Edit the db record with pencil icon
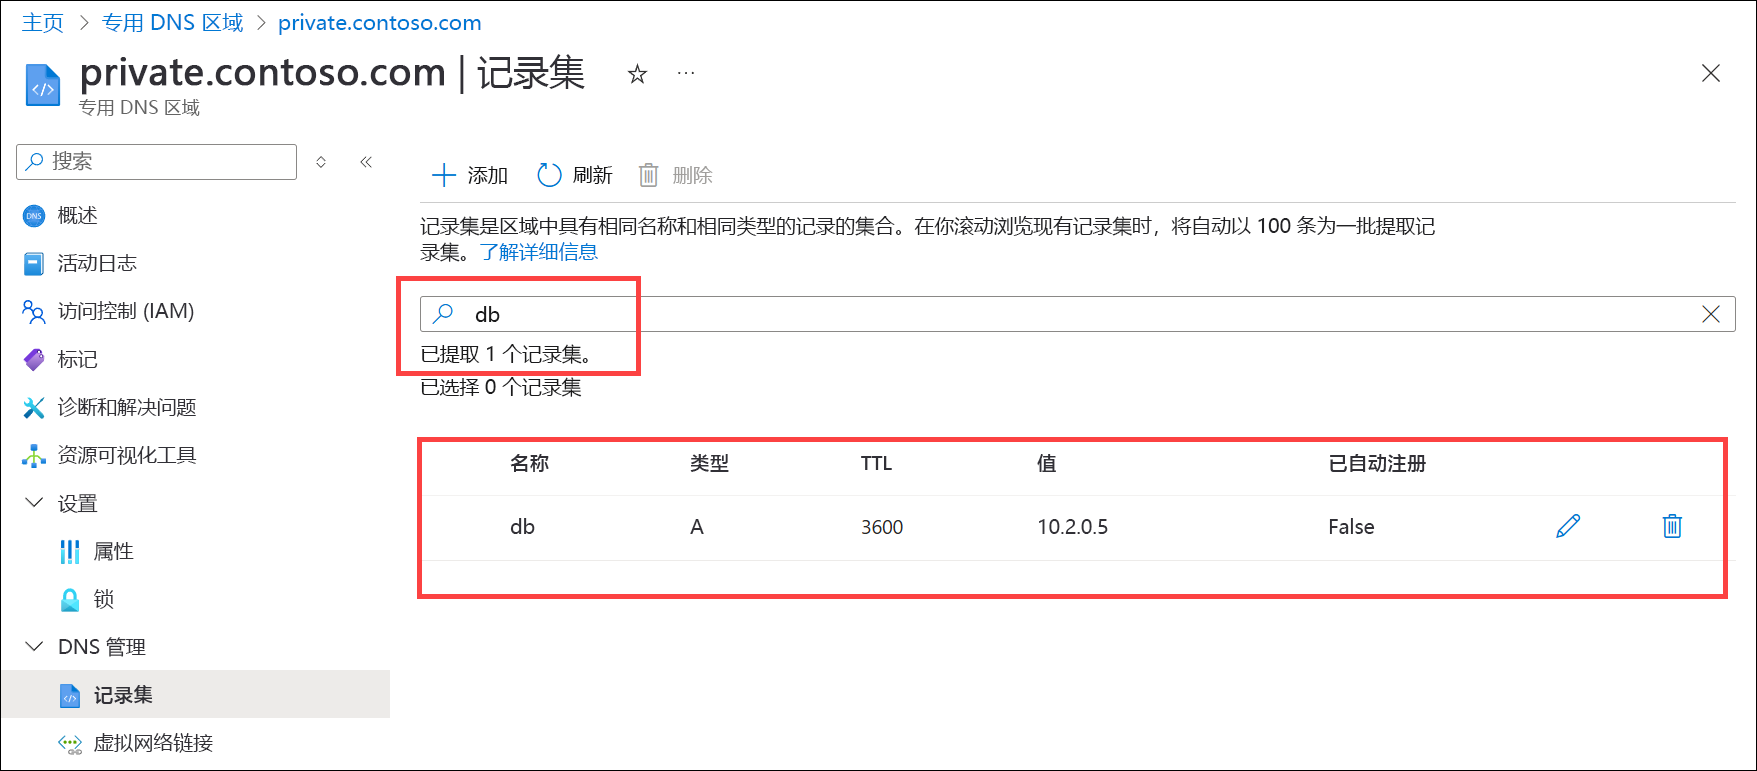Viewport: 1757px width, 771px height. click(1568, 526)
